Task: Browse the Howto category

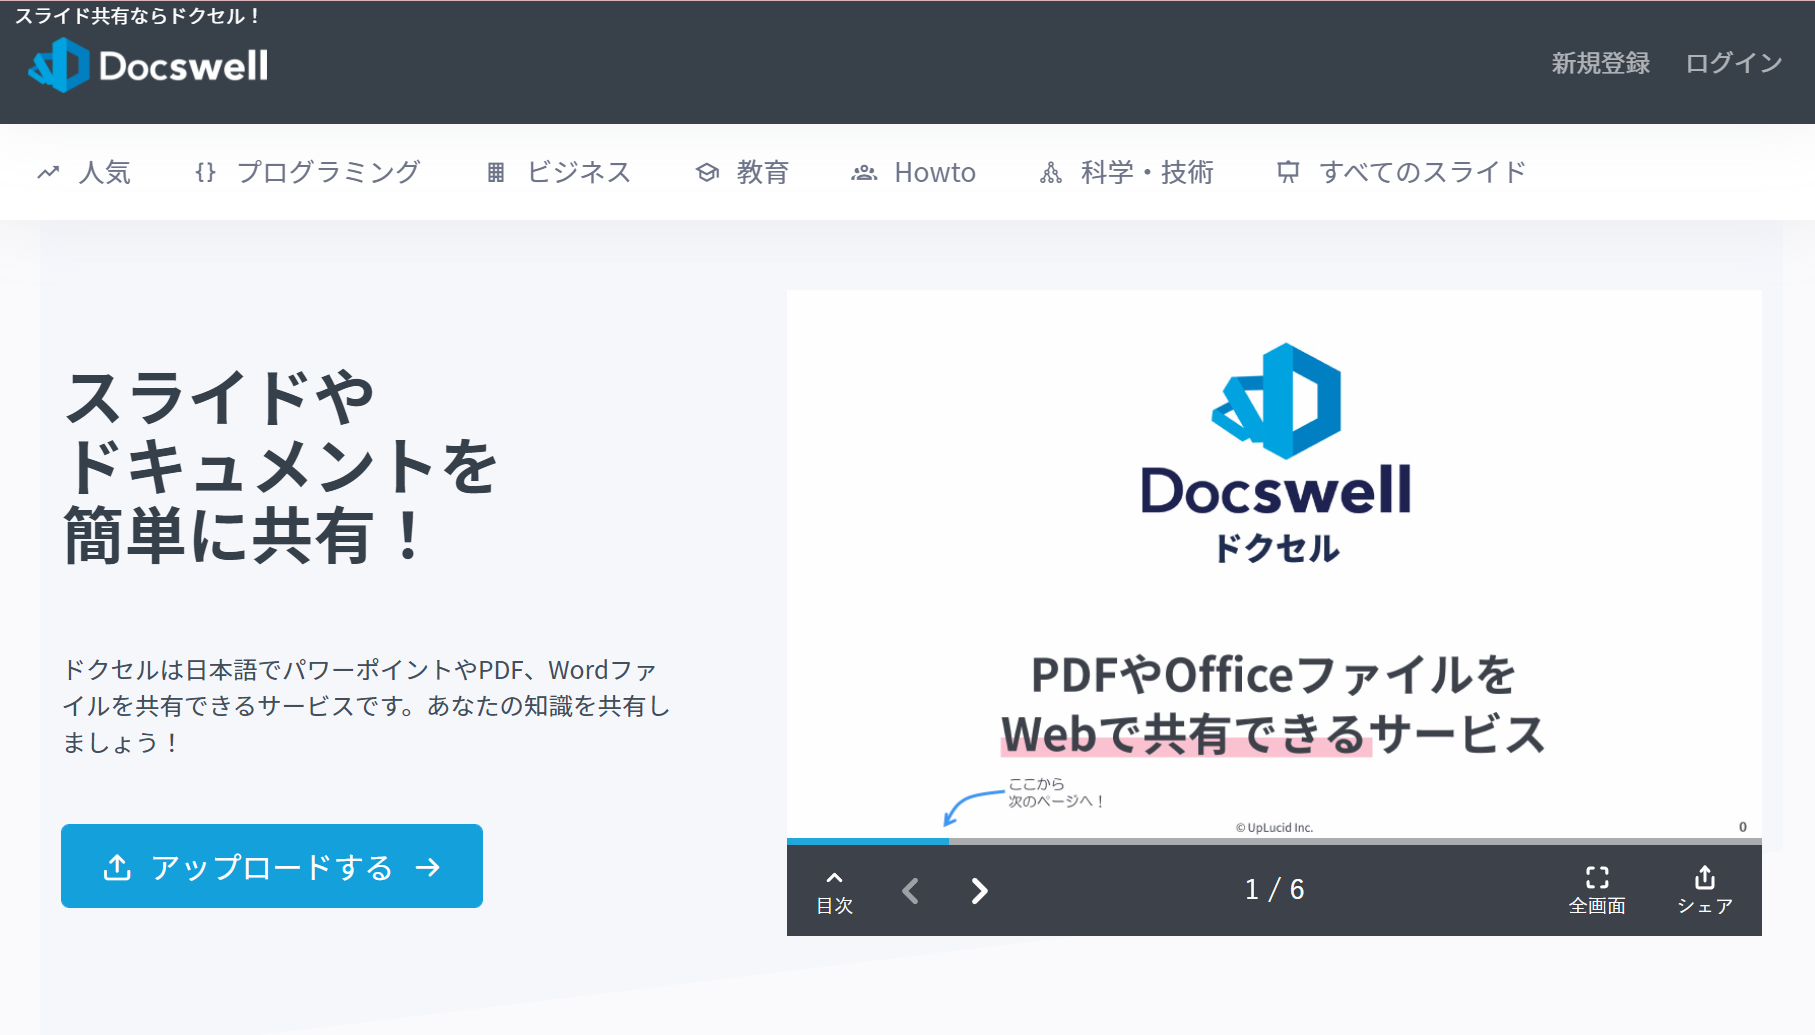Action: pyautogui.click(x=913, y=172)
